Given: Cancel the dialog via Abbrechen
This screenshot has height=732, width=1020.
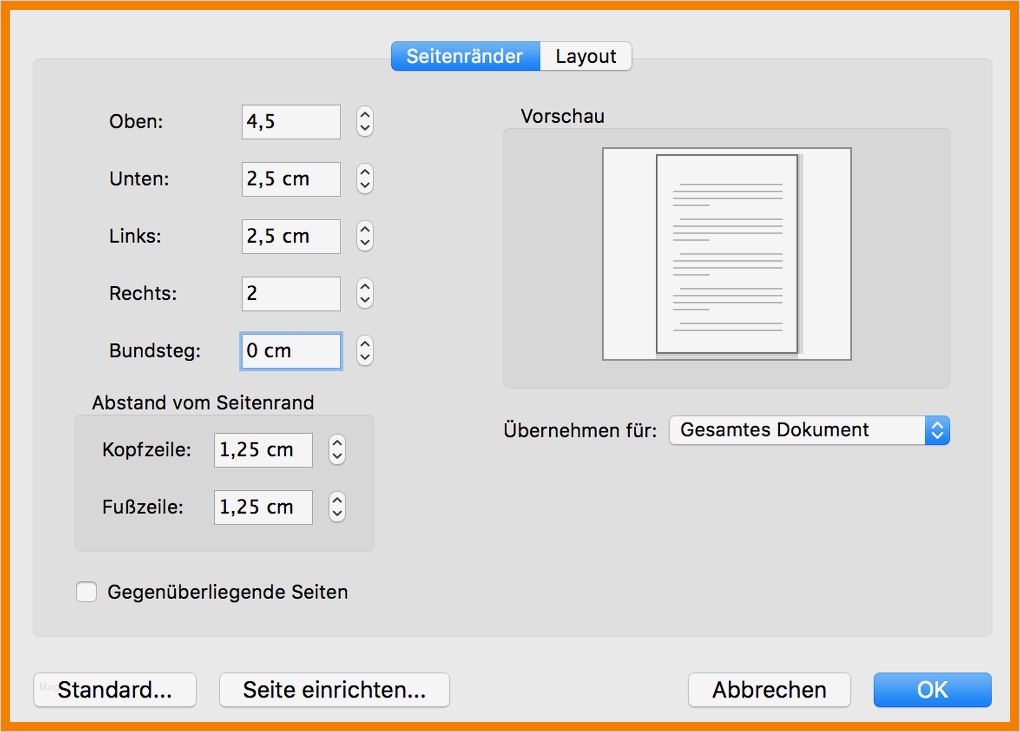Looking at the screenshot, I should 768,690.
